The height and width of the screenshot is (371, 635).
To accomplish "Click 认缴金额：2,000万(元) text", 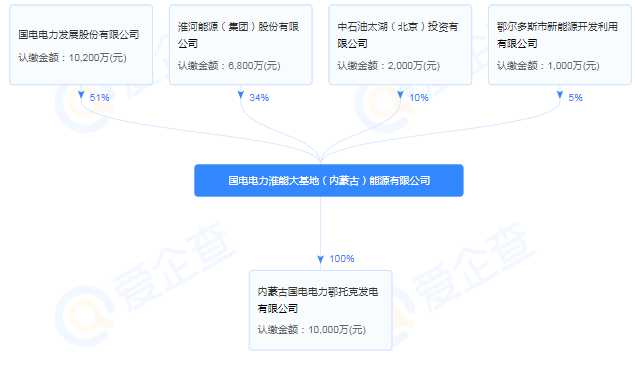I will coord(389,66).
